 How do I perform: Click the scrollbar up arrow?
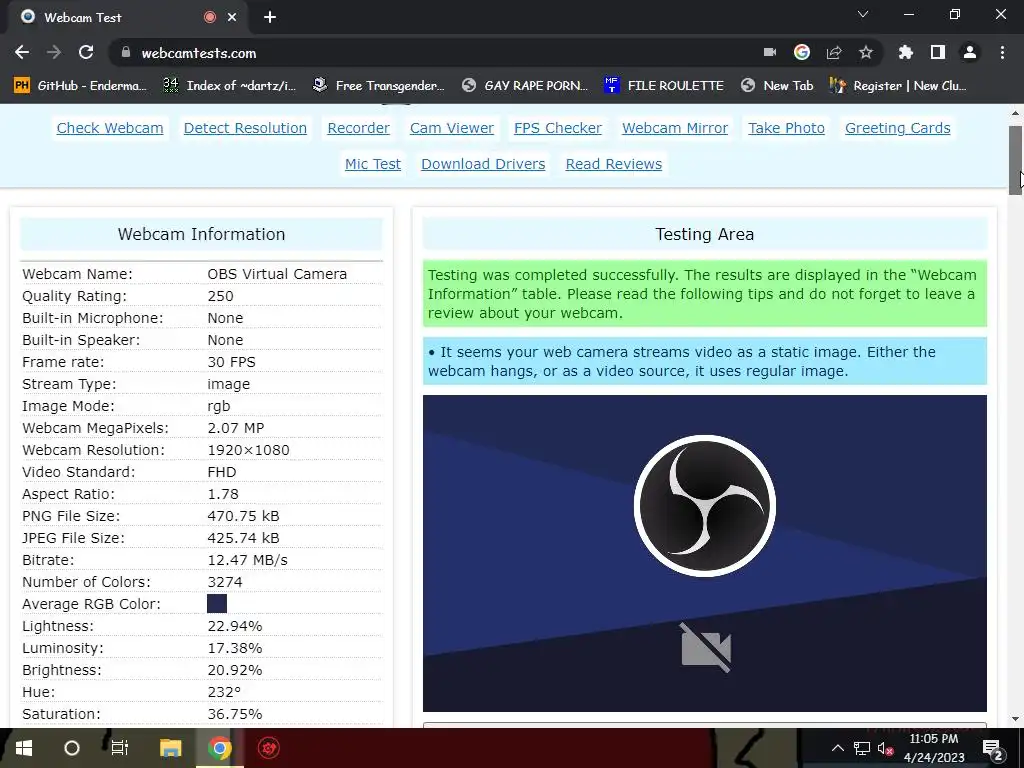pos(1016,113)
